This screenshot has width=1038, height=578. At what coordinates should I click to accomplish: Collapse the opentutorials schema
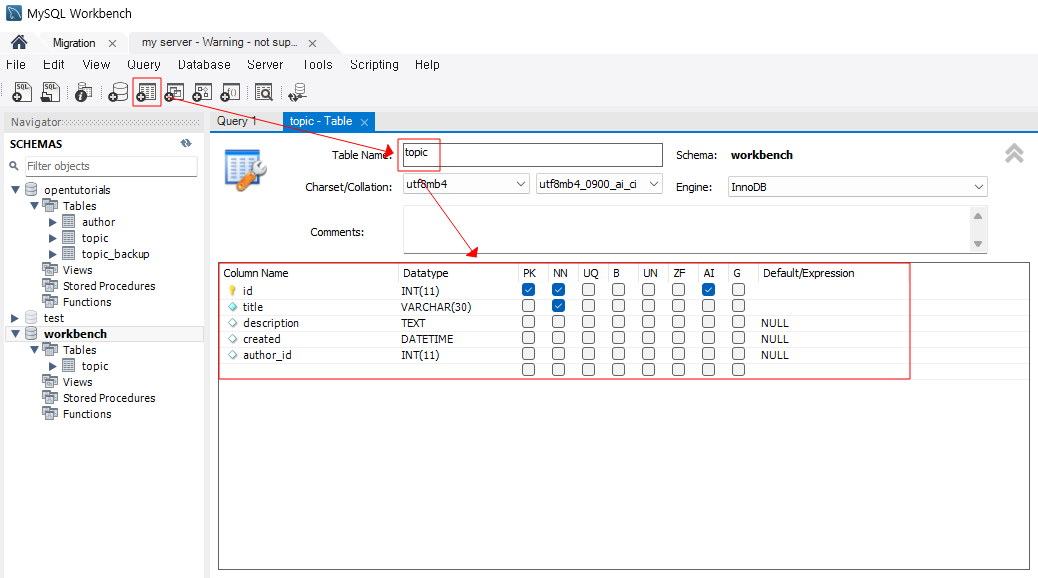tap(15, 189)
